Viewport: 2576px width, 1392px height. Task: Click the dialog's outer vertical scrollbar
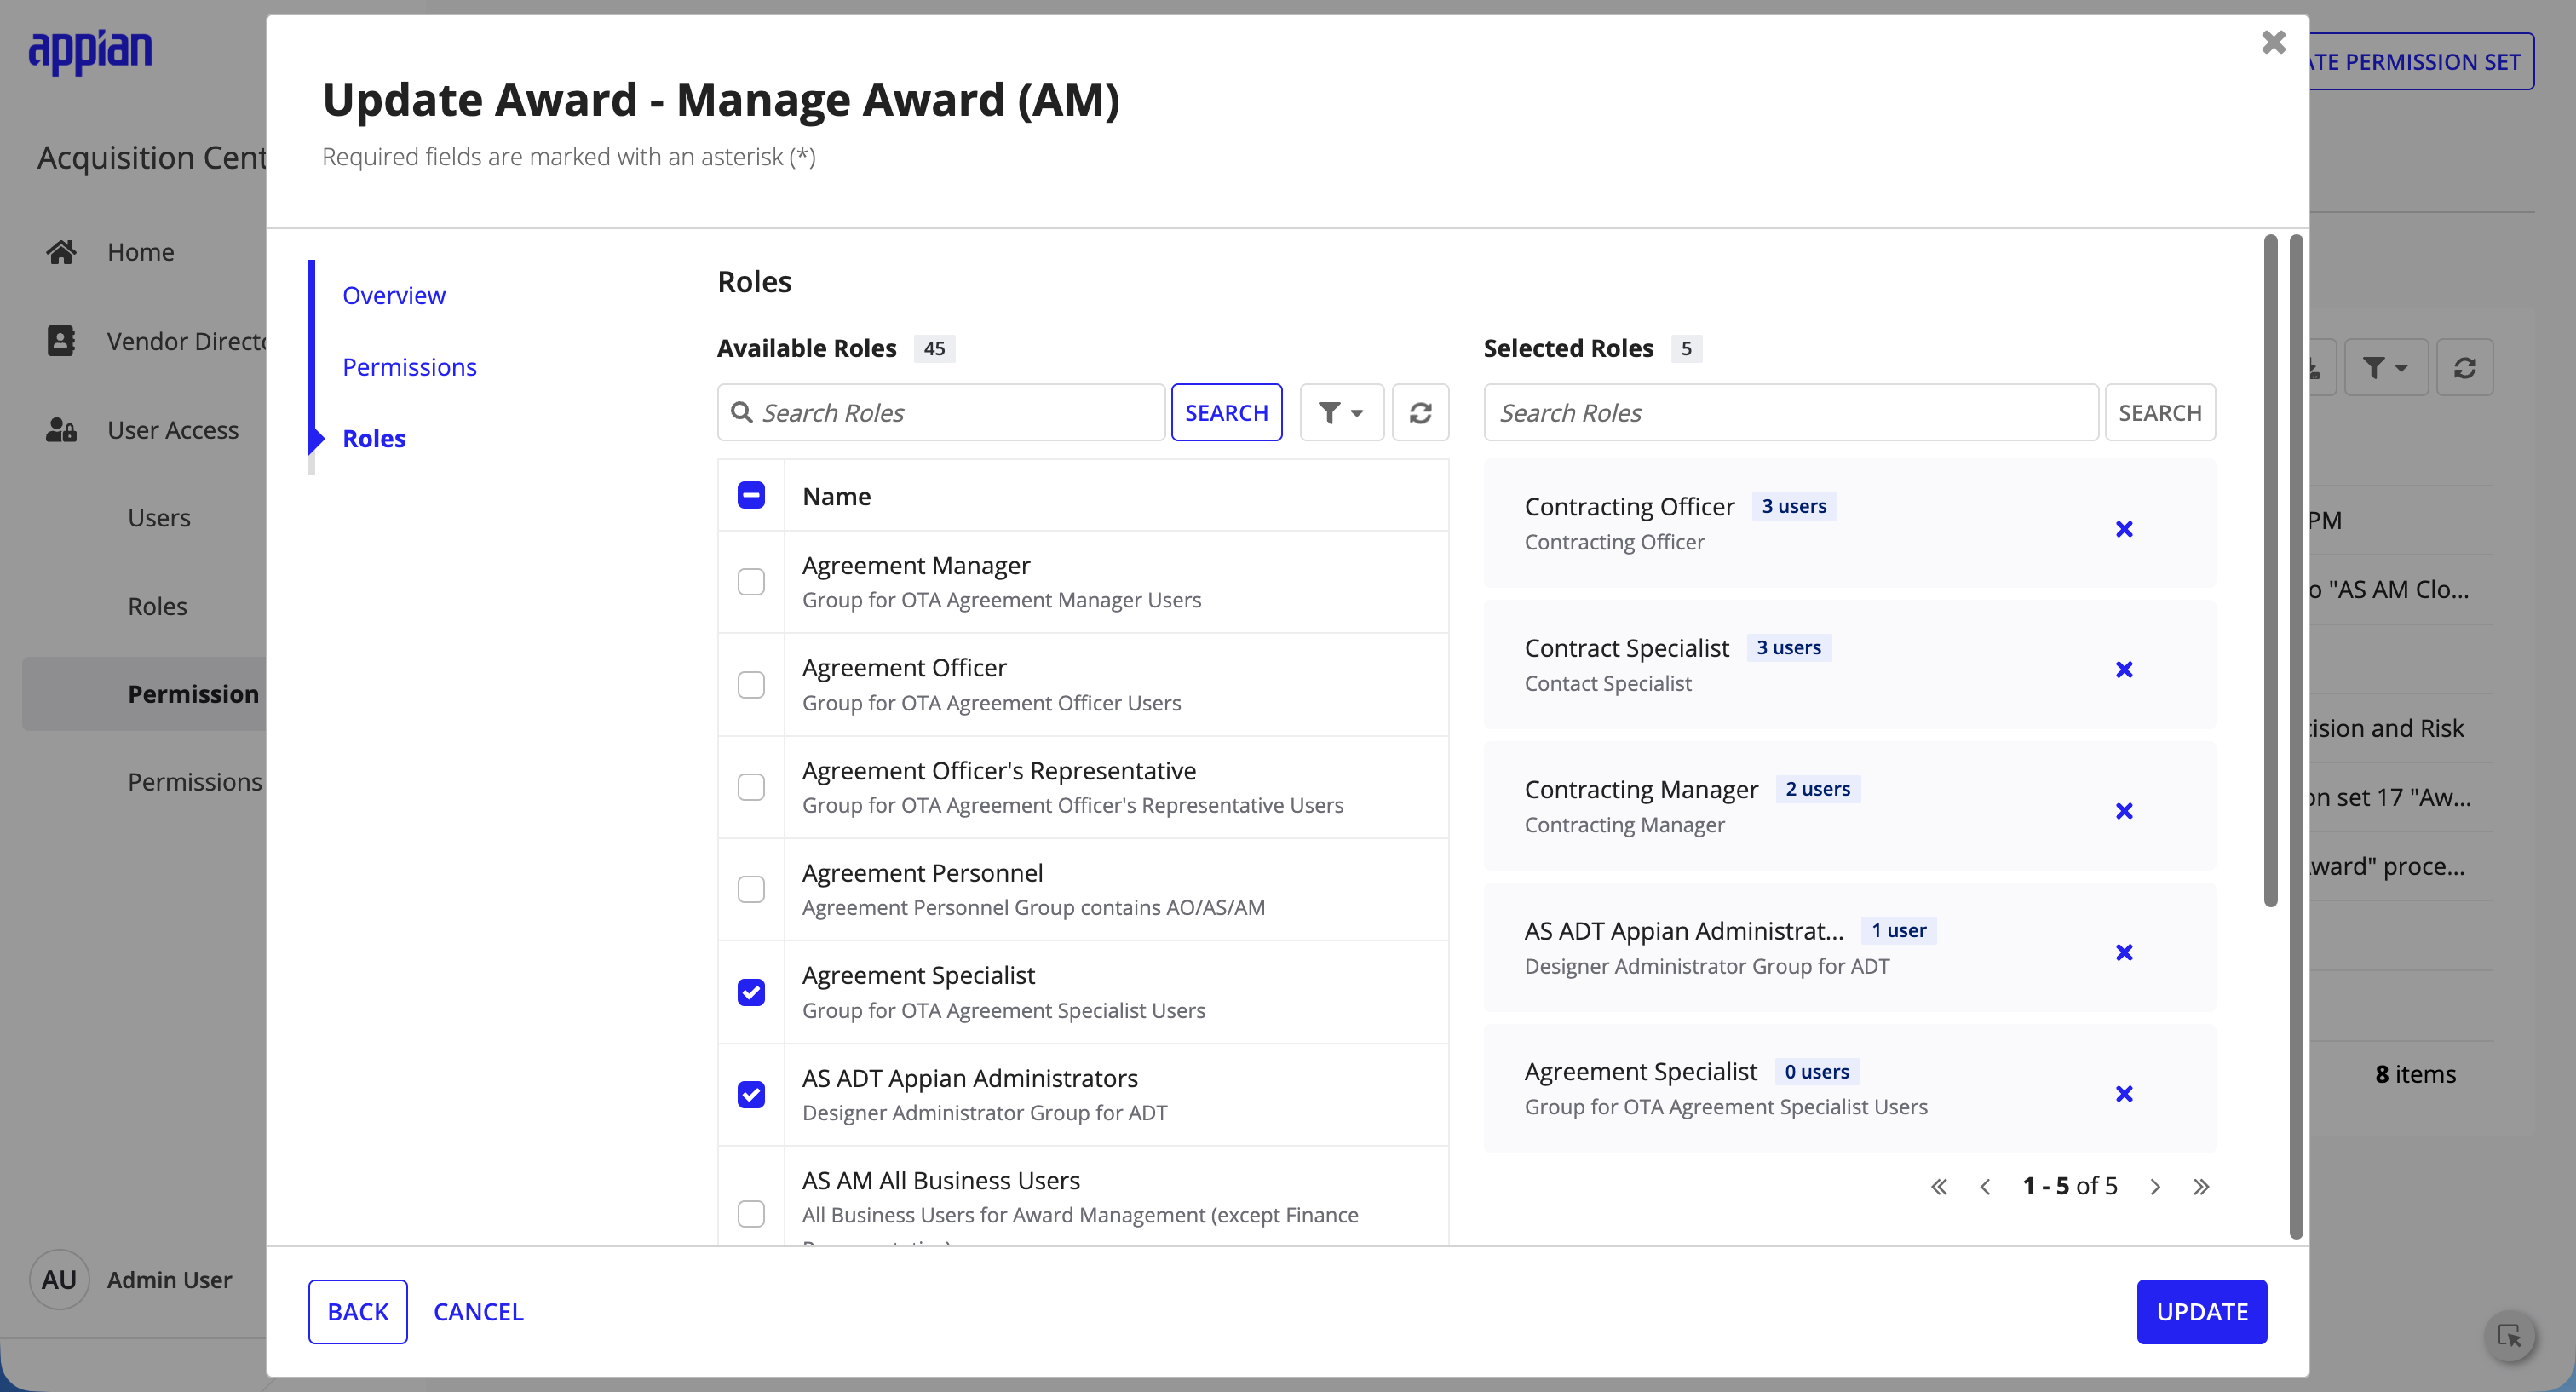(2295, 736)
